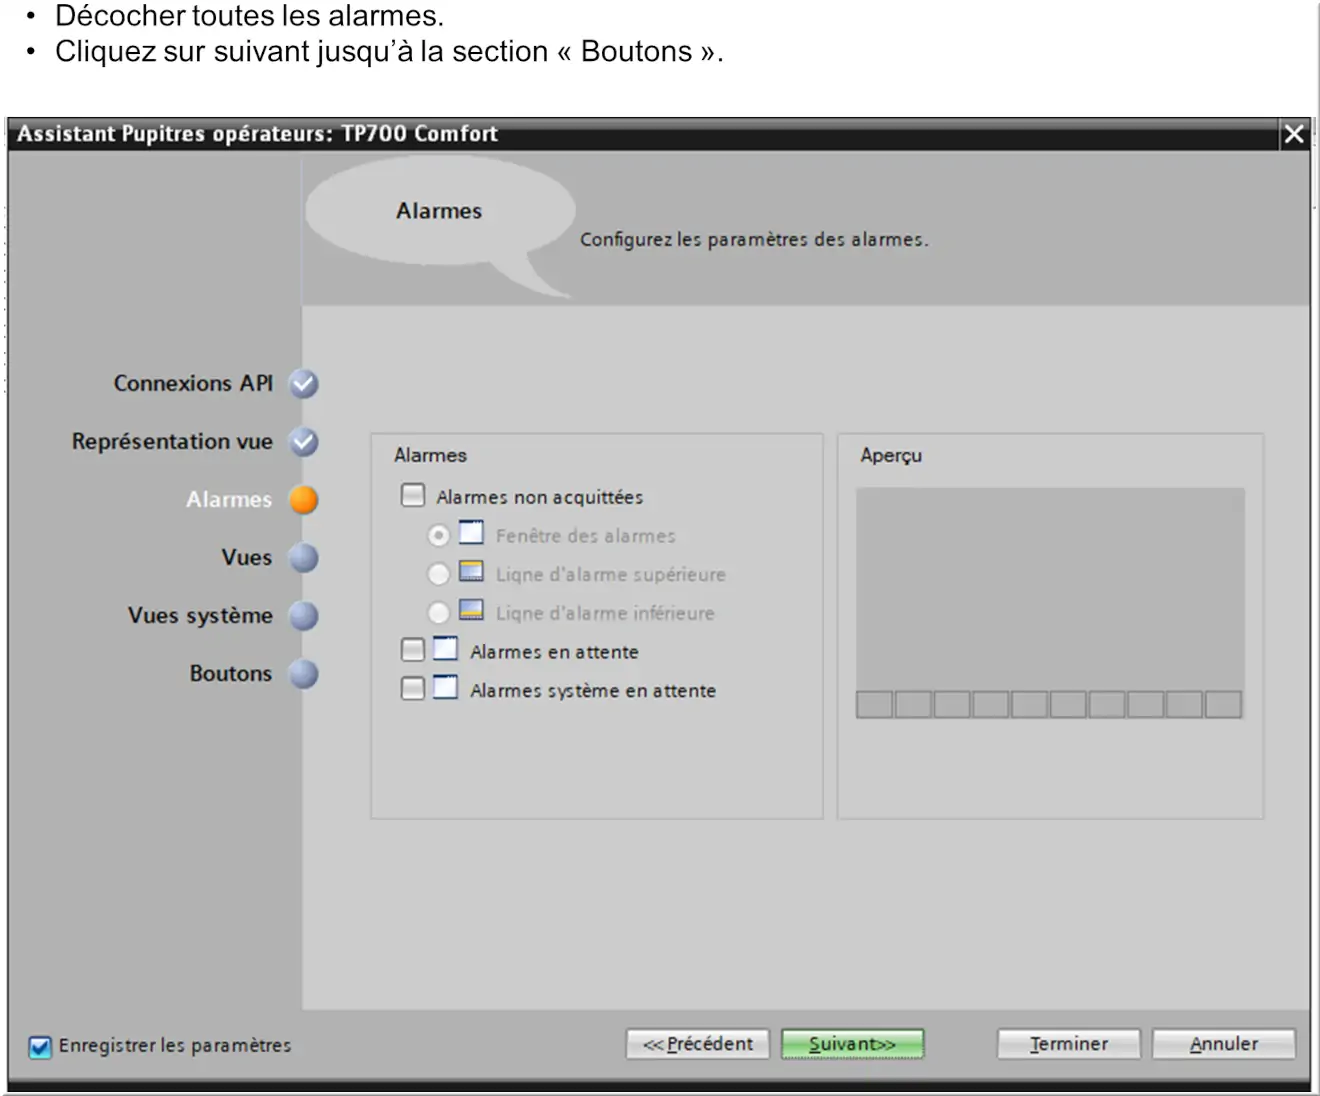The width and height of the screenshot is (1320, 1096).
Task: Click the Aperçu preview area
Action: tap(1050, 603)
